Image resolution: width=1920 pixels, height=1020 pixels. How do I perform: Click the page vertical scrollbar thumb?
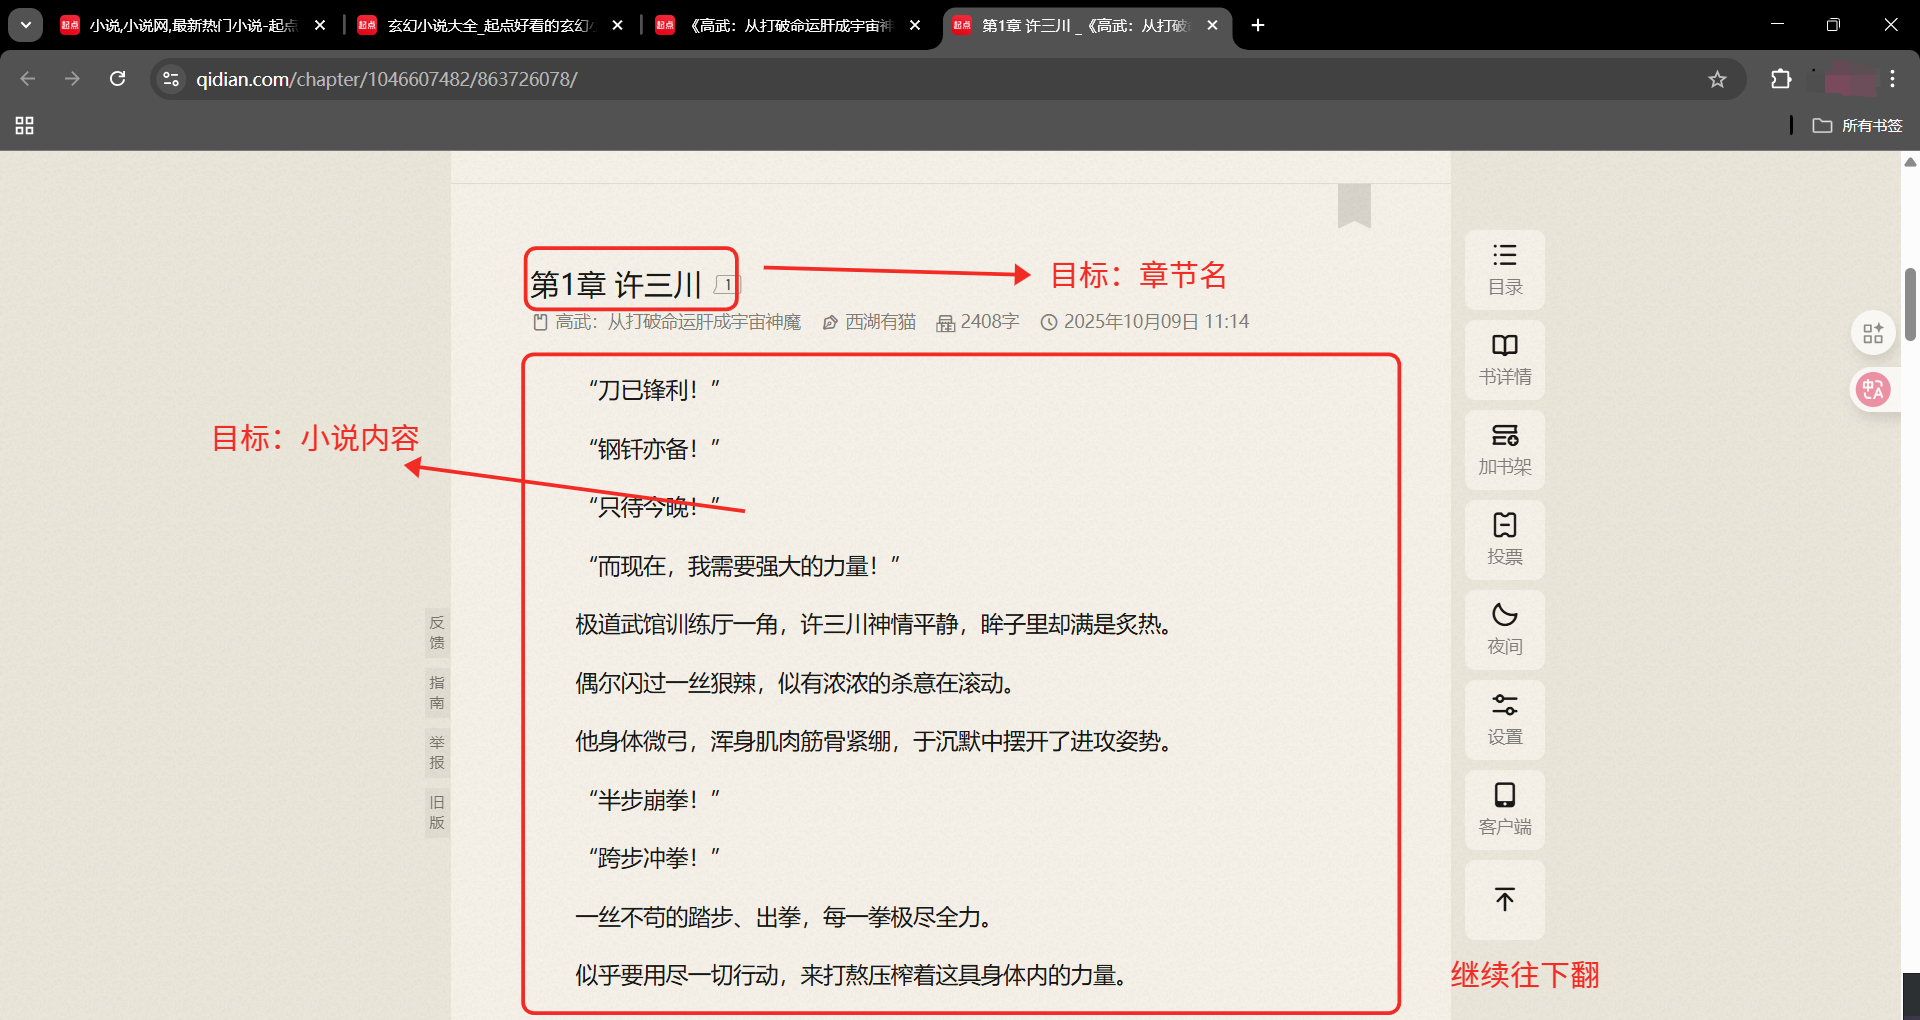(x=1910, y=304)
